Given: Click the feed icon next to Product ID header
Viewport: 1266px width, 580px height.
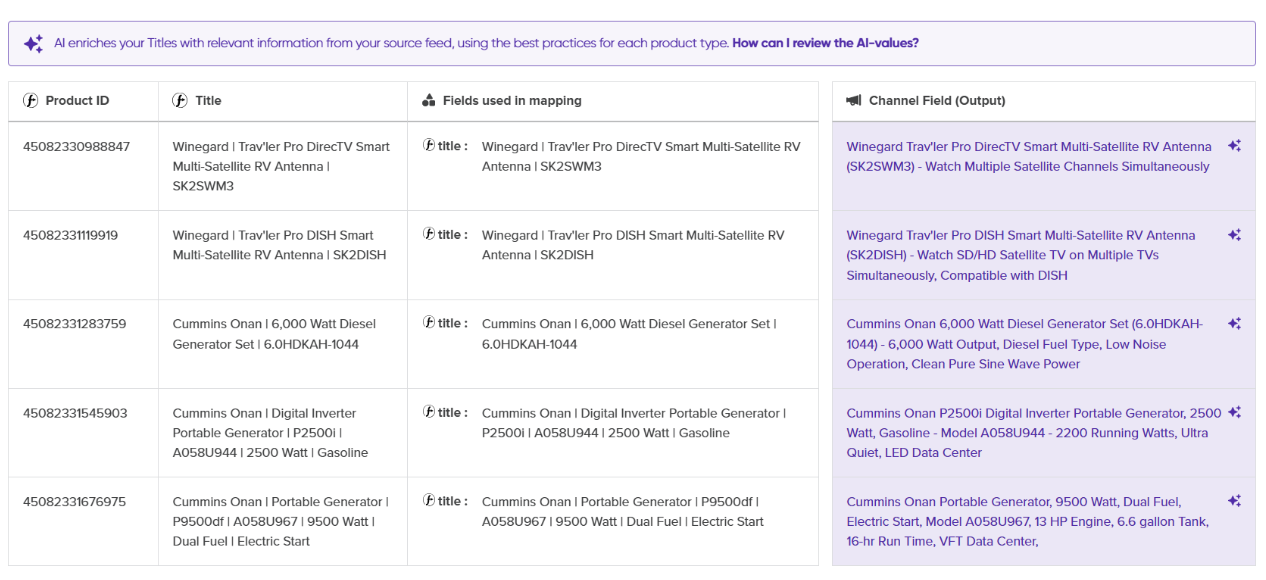Looking at the screenshot, I should (x=30, y=101).
